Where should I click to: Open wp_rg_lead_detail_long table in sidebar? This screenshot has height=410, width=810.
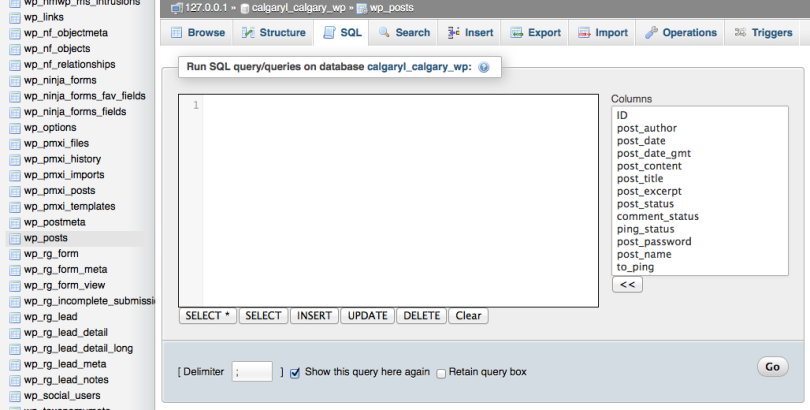(79, 349)
